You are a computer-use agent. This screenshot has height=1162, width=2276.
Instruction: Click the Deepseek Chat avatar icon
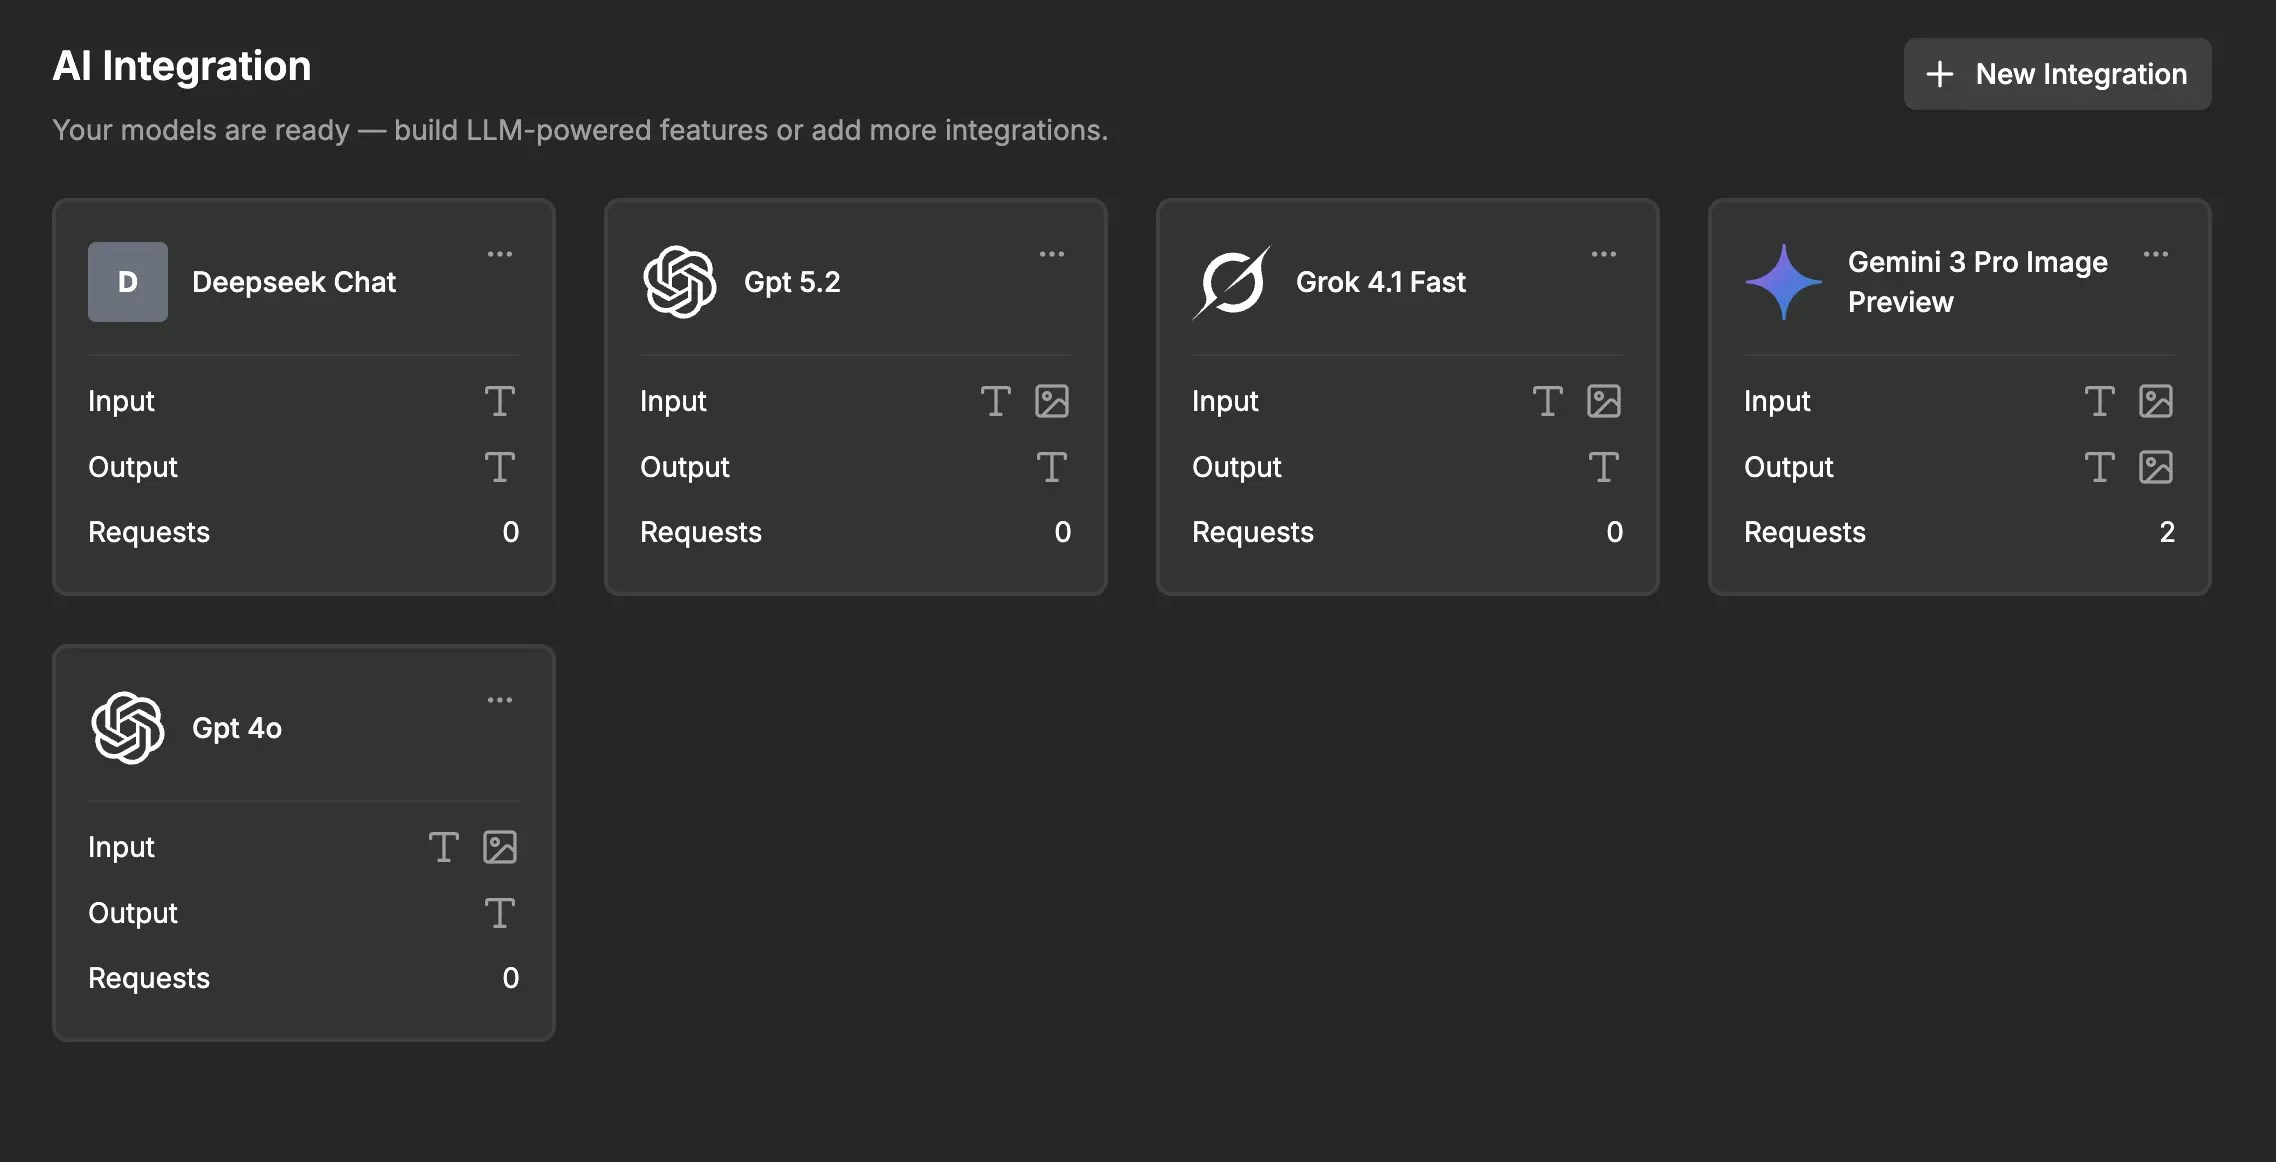[127, 281]
